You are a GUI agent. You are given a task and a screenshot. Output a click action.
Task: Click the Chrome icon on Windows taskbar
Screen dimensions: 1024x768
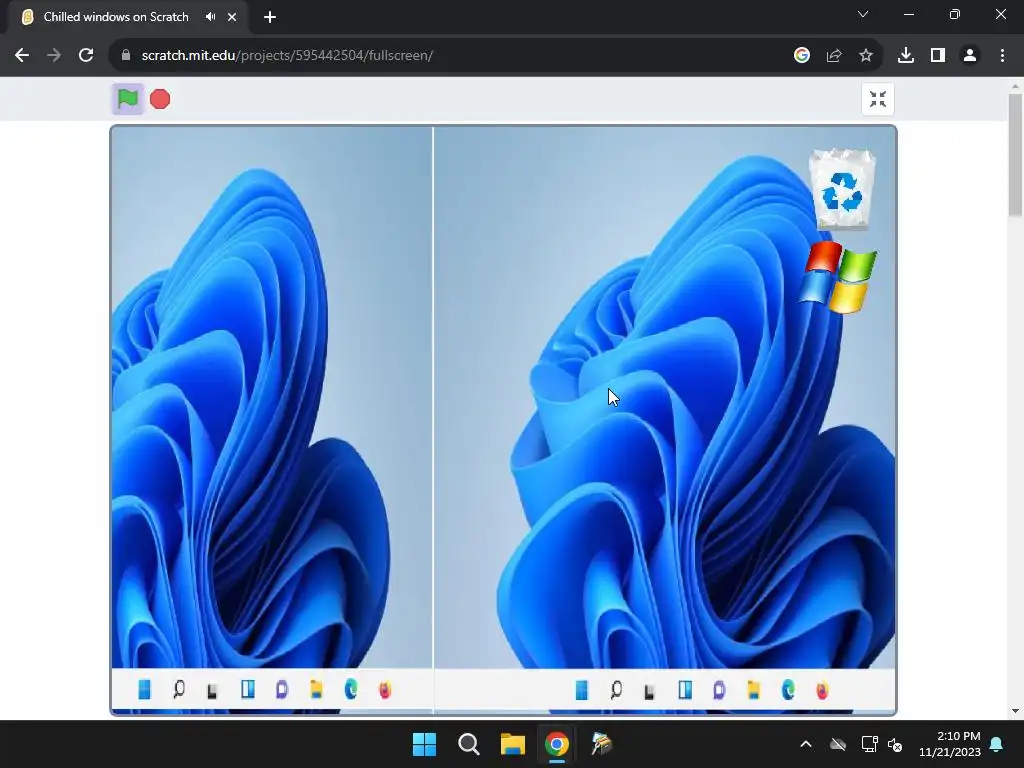(557, 744)
